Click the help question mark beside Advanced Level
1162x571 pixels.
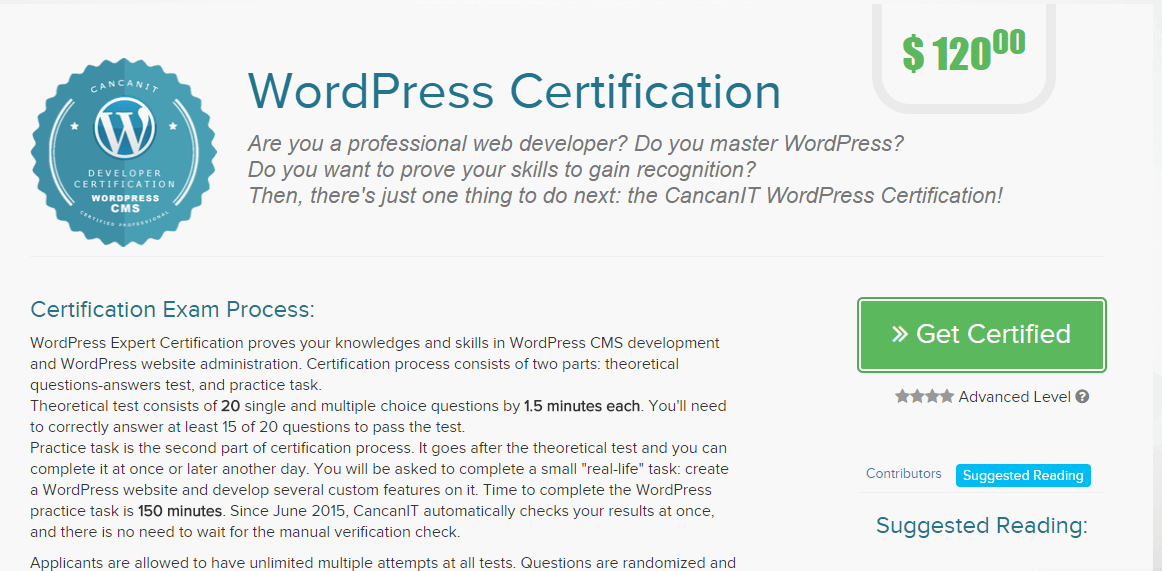1082,397
